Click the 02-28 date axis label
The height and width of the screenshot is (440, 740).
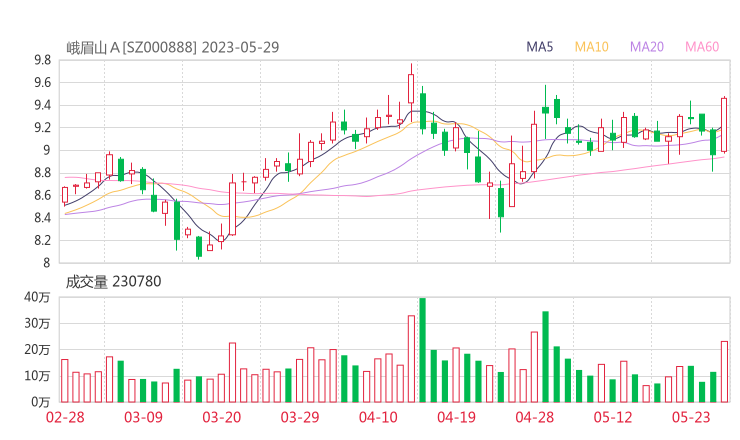point(65,417)
